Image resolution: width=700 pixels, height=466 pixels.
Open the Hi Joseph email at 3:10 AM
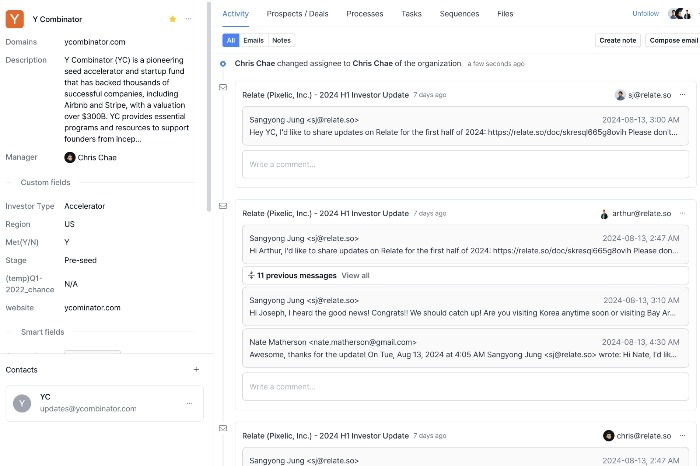pos(465,307)
